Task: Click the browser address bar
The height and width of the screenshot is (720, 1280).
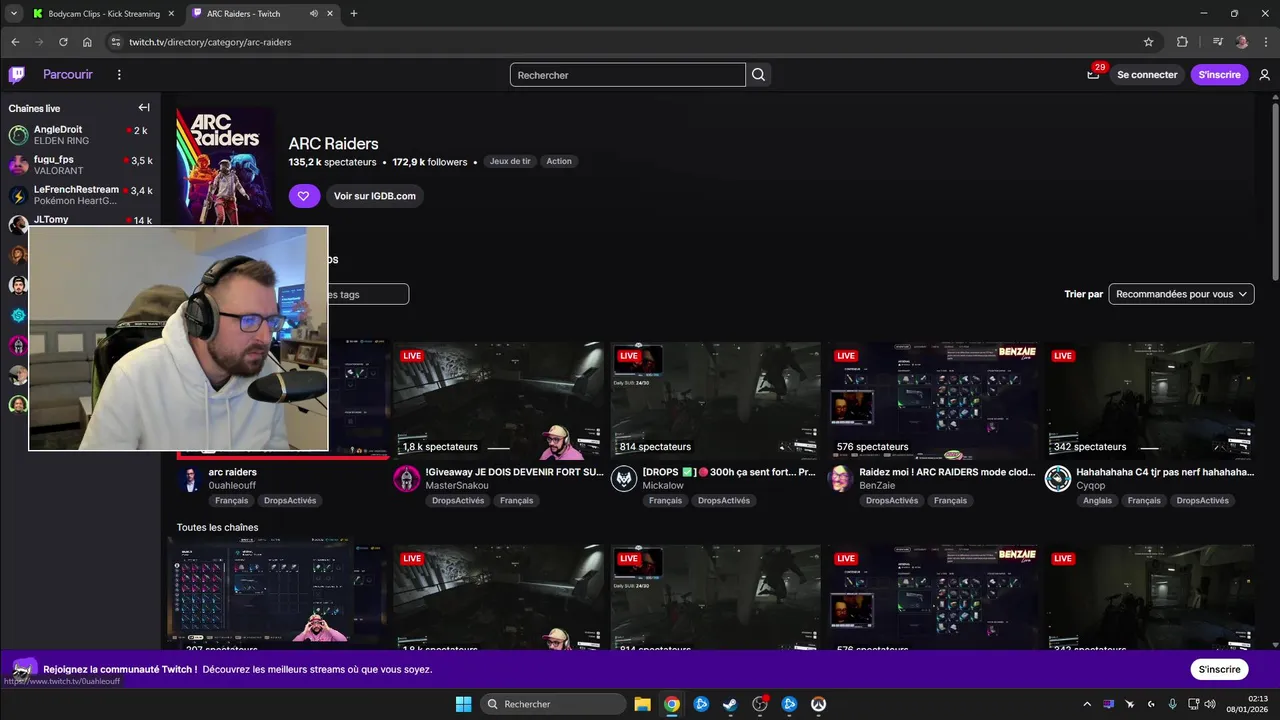Action: [630, 42]
